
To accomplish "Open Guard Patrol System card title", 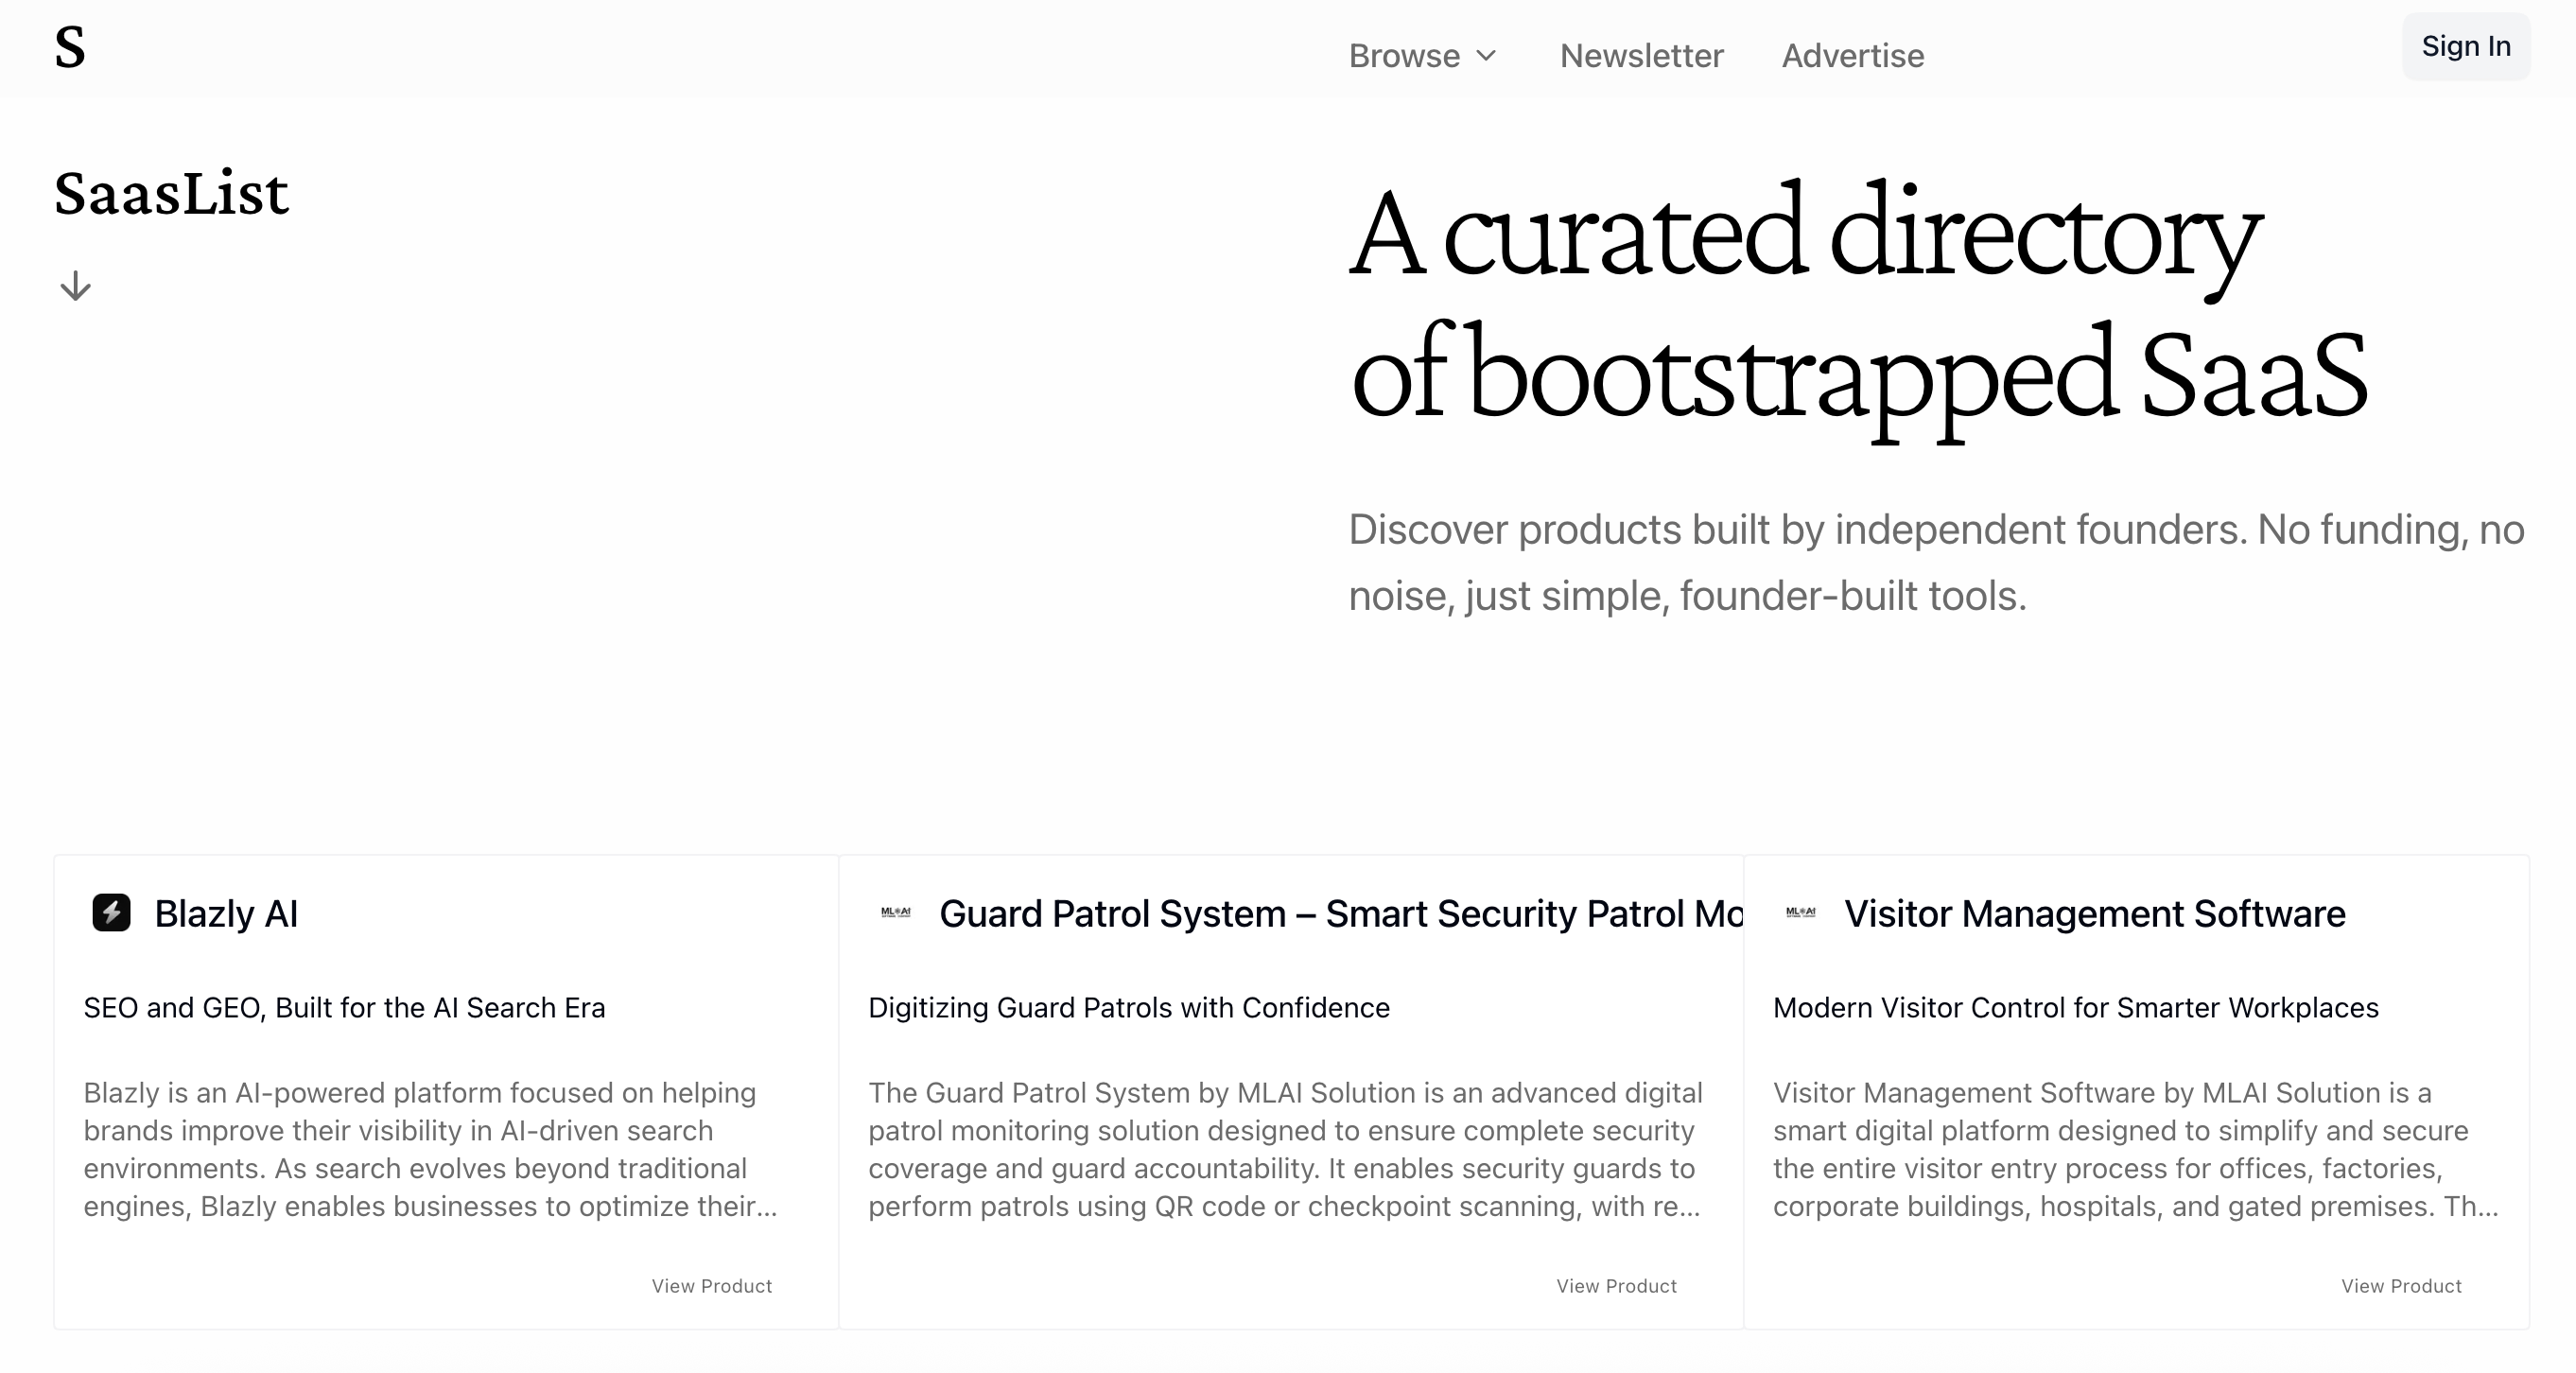I will (x=1340, y=914).
